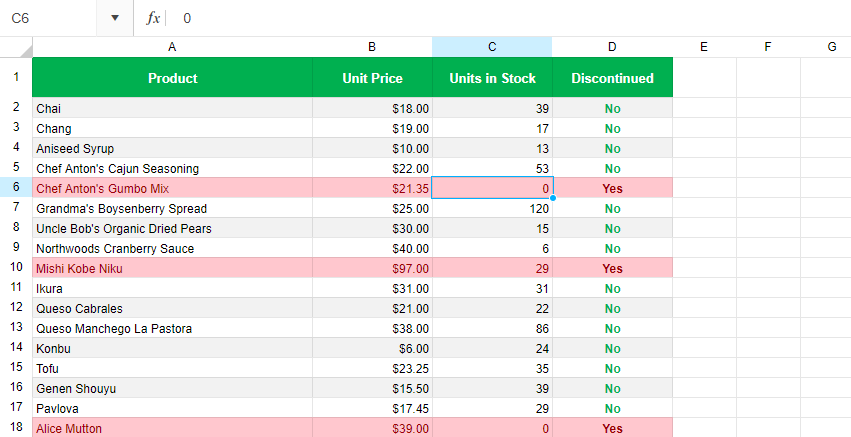
Task: Click the No cell for Tofu
Action: (x=612, y=369)
